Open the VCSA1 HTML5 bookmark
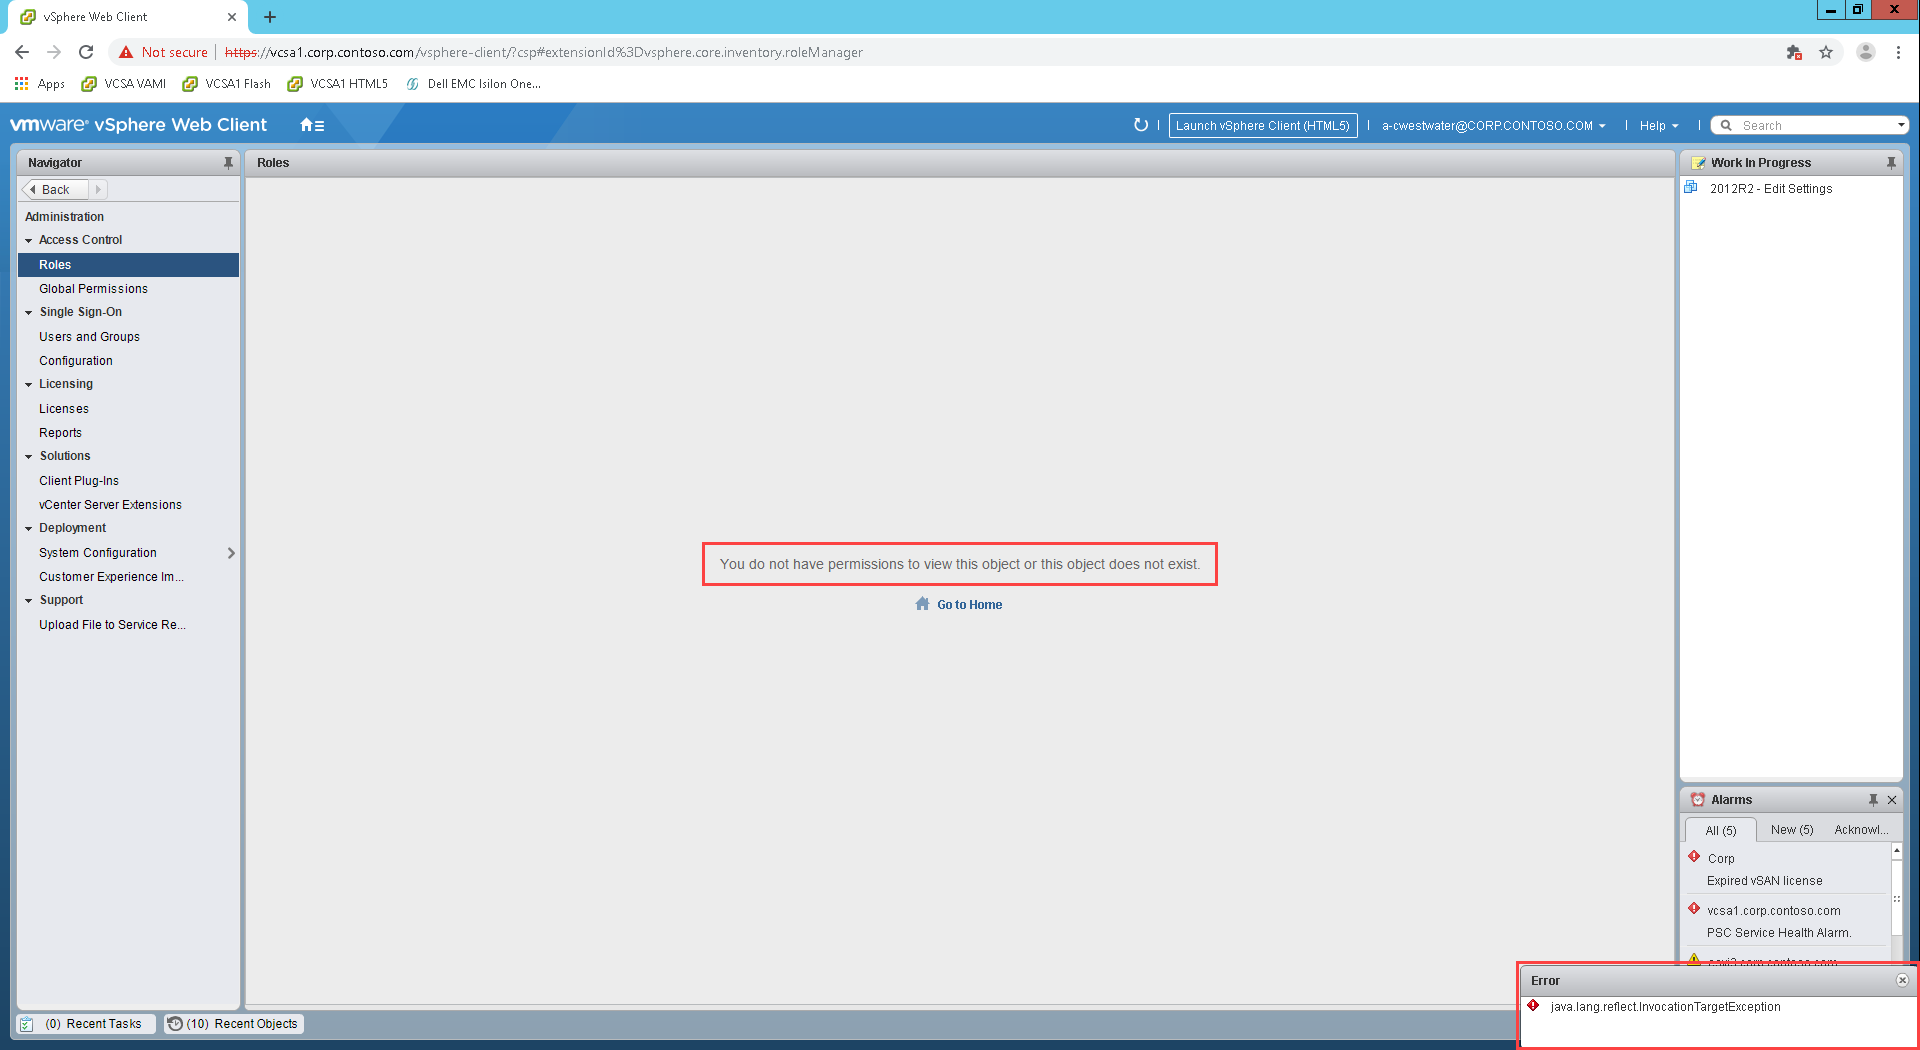Viewport: 1920px width, 1050px height. [x=338, y=84]
